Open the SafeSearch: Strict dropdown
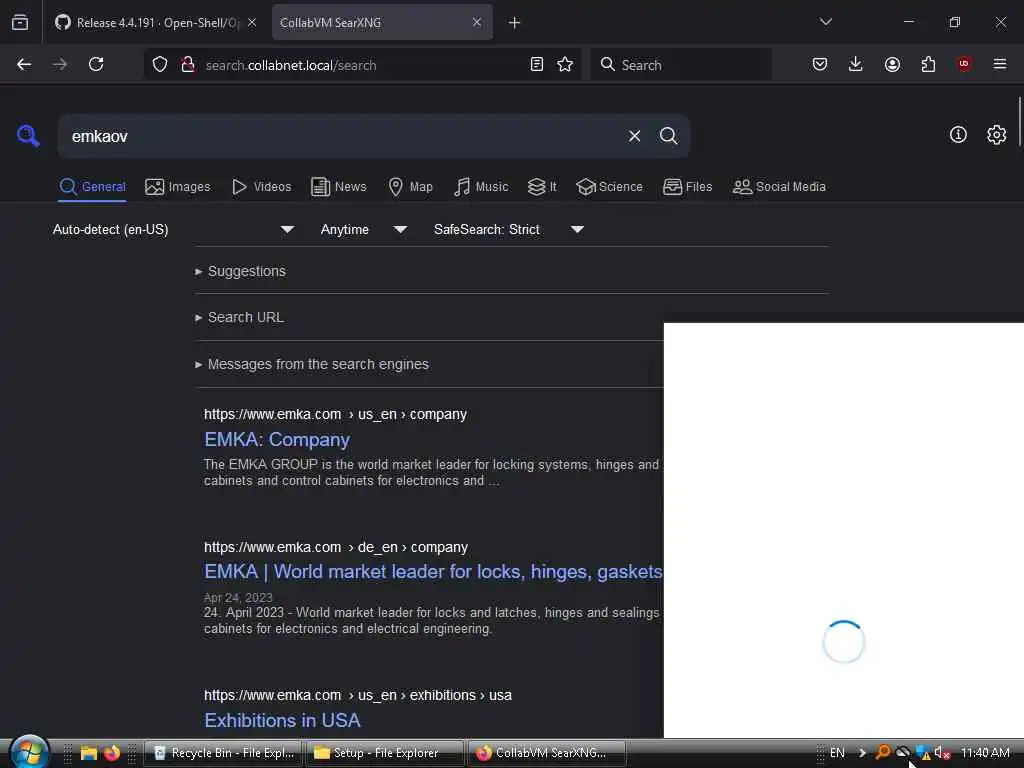 point(509,229)
